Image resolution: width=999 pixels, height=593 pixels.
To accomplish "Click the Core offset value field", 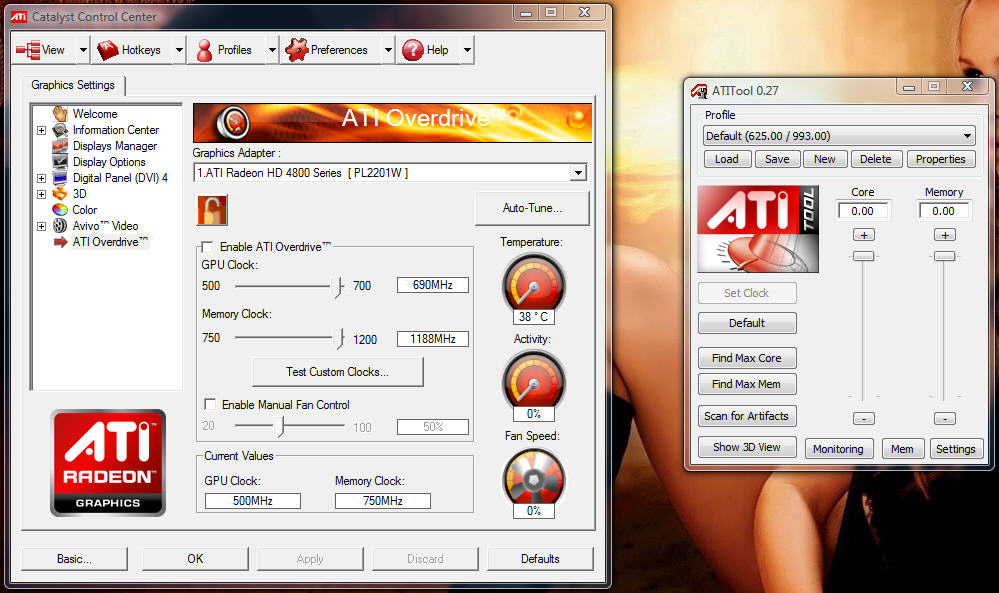I will coord(862,211).
